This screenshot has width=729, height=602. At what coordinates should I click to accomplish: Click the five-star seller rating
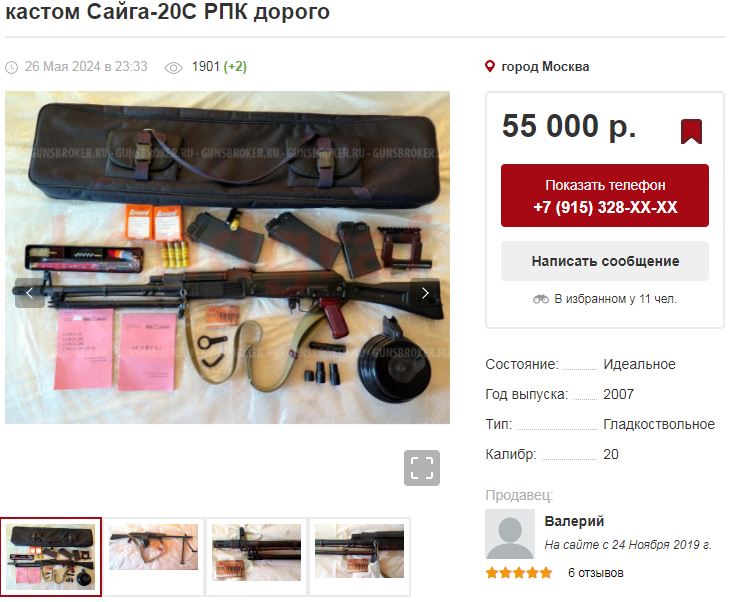pos(519,573)
